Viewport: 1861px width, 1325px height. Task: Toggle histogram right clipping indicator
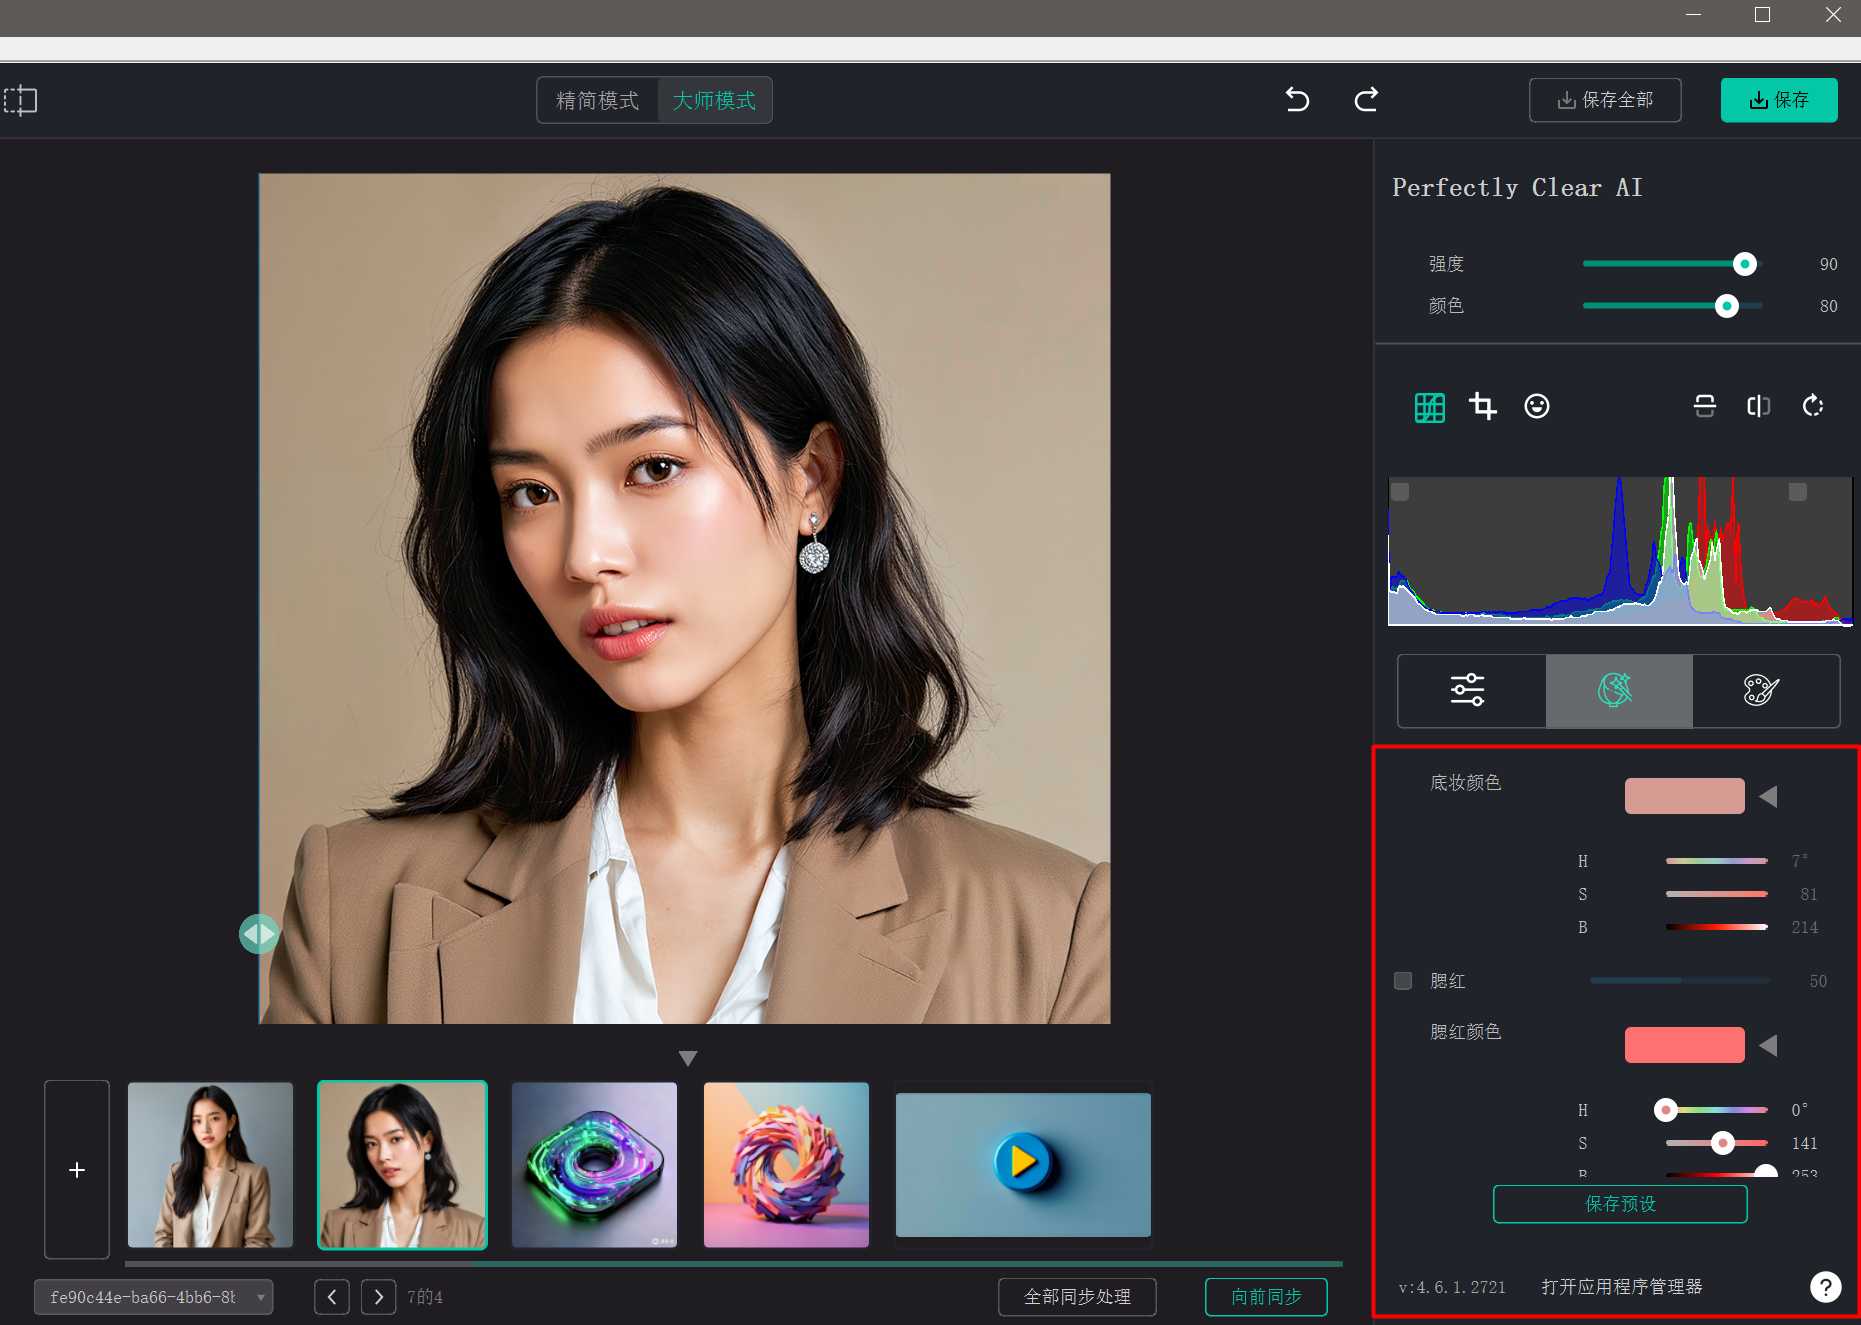[1797, 492]
